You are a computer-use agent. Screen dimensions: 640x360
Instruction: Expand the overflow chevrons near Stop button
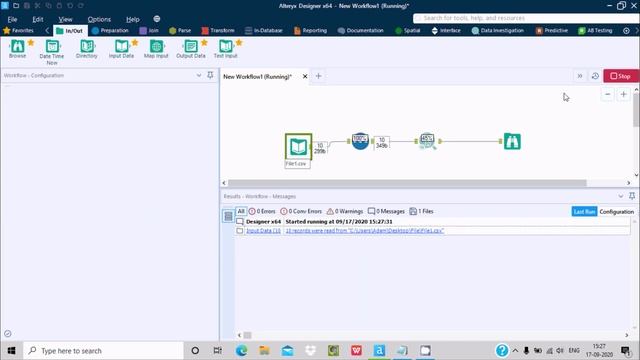tap(580, 76)
